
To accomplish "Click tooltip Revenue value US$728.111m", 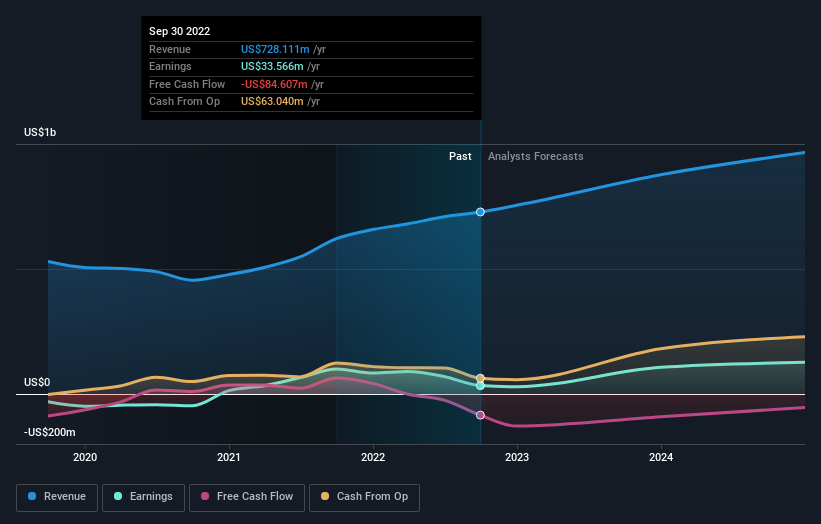I will [275, 49].
